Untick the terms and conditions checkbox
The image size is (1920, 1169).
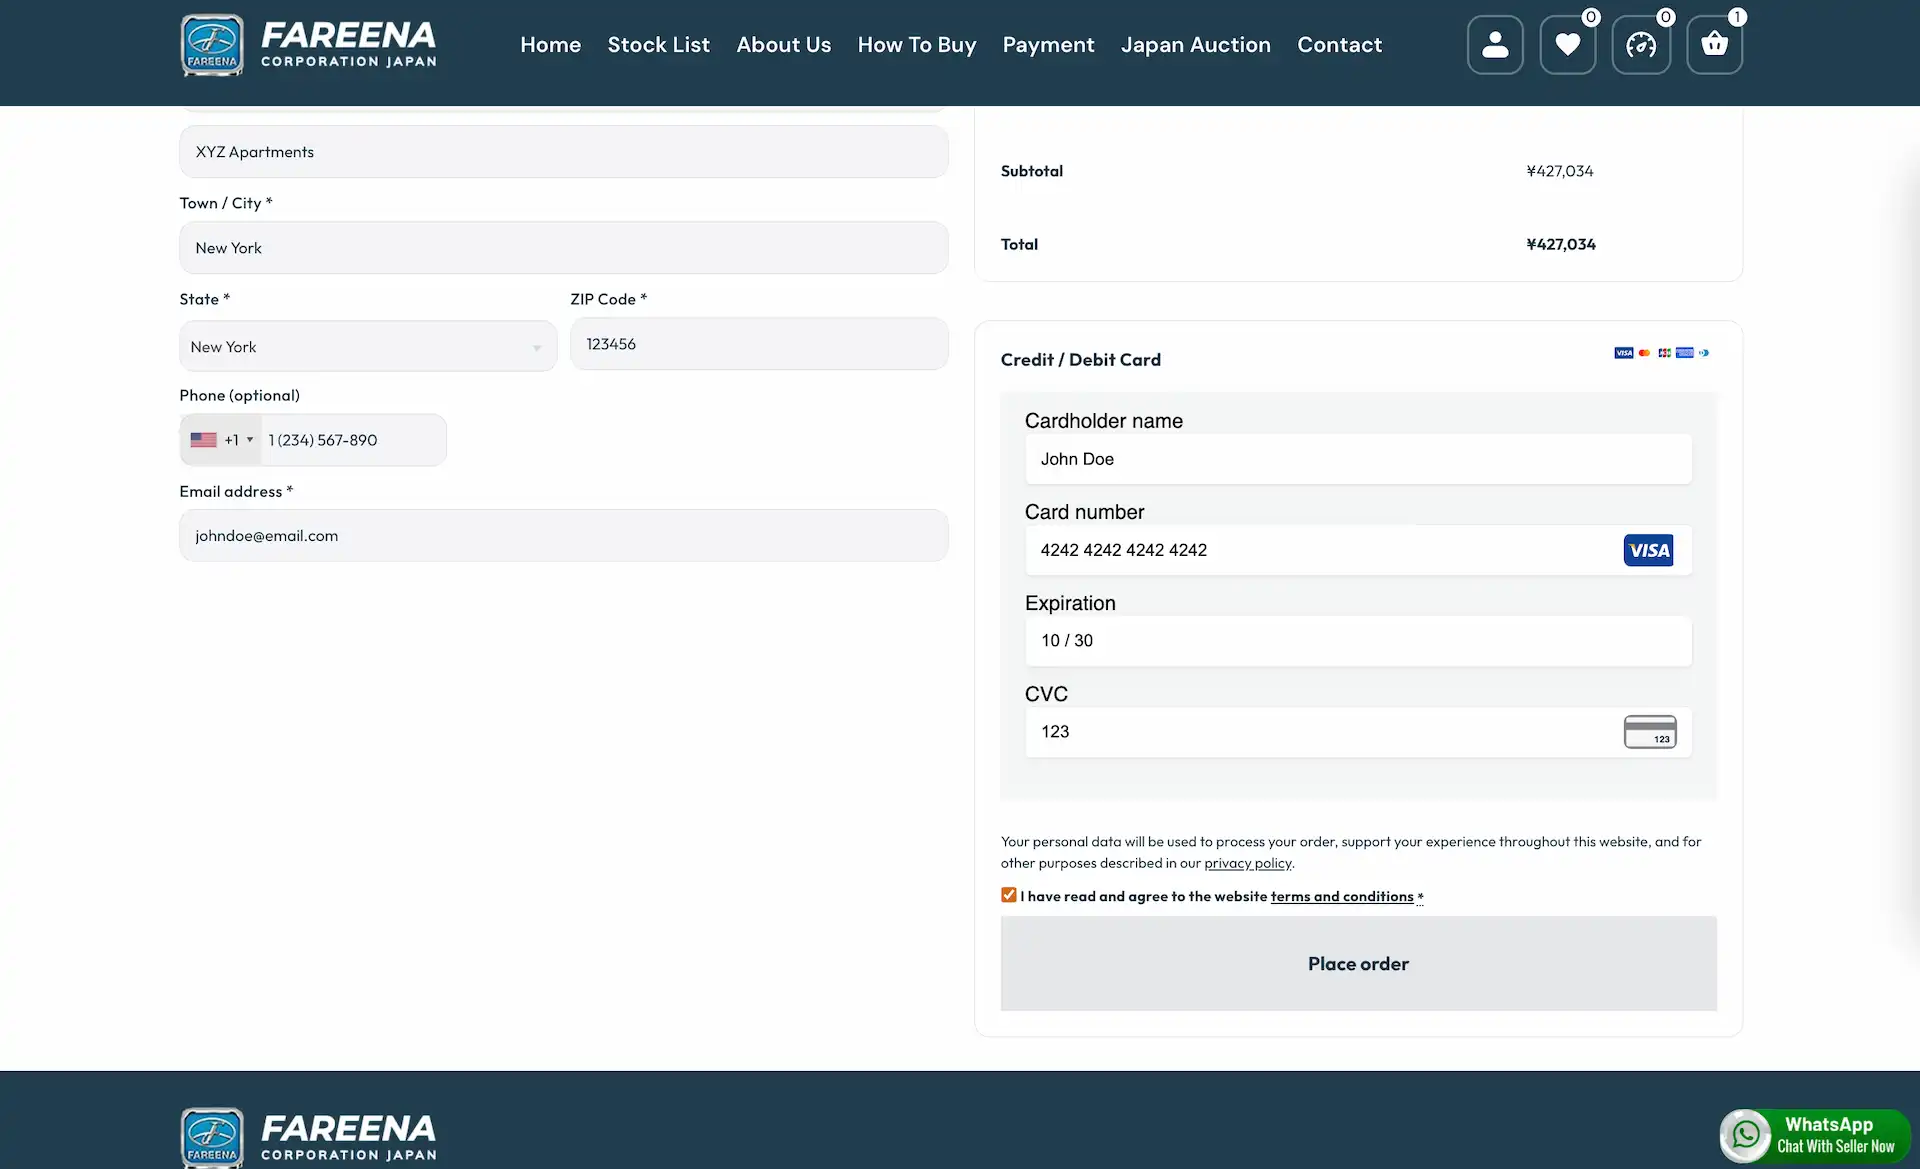pos(1008,895)
